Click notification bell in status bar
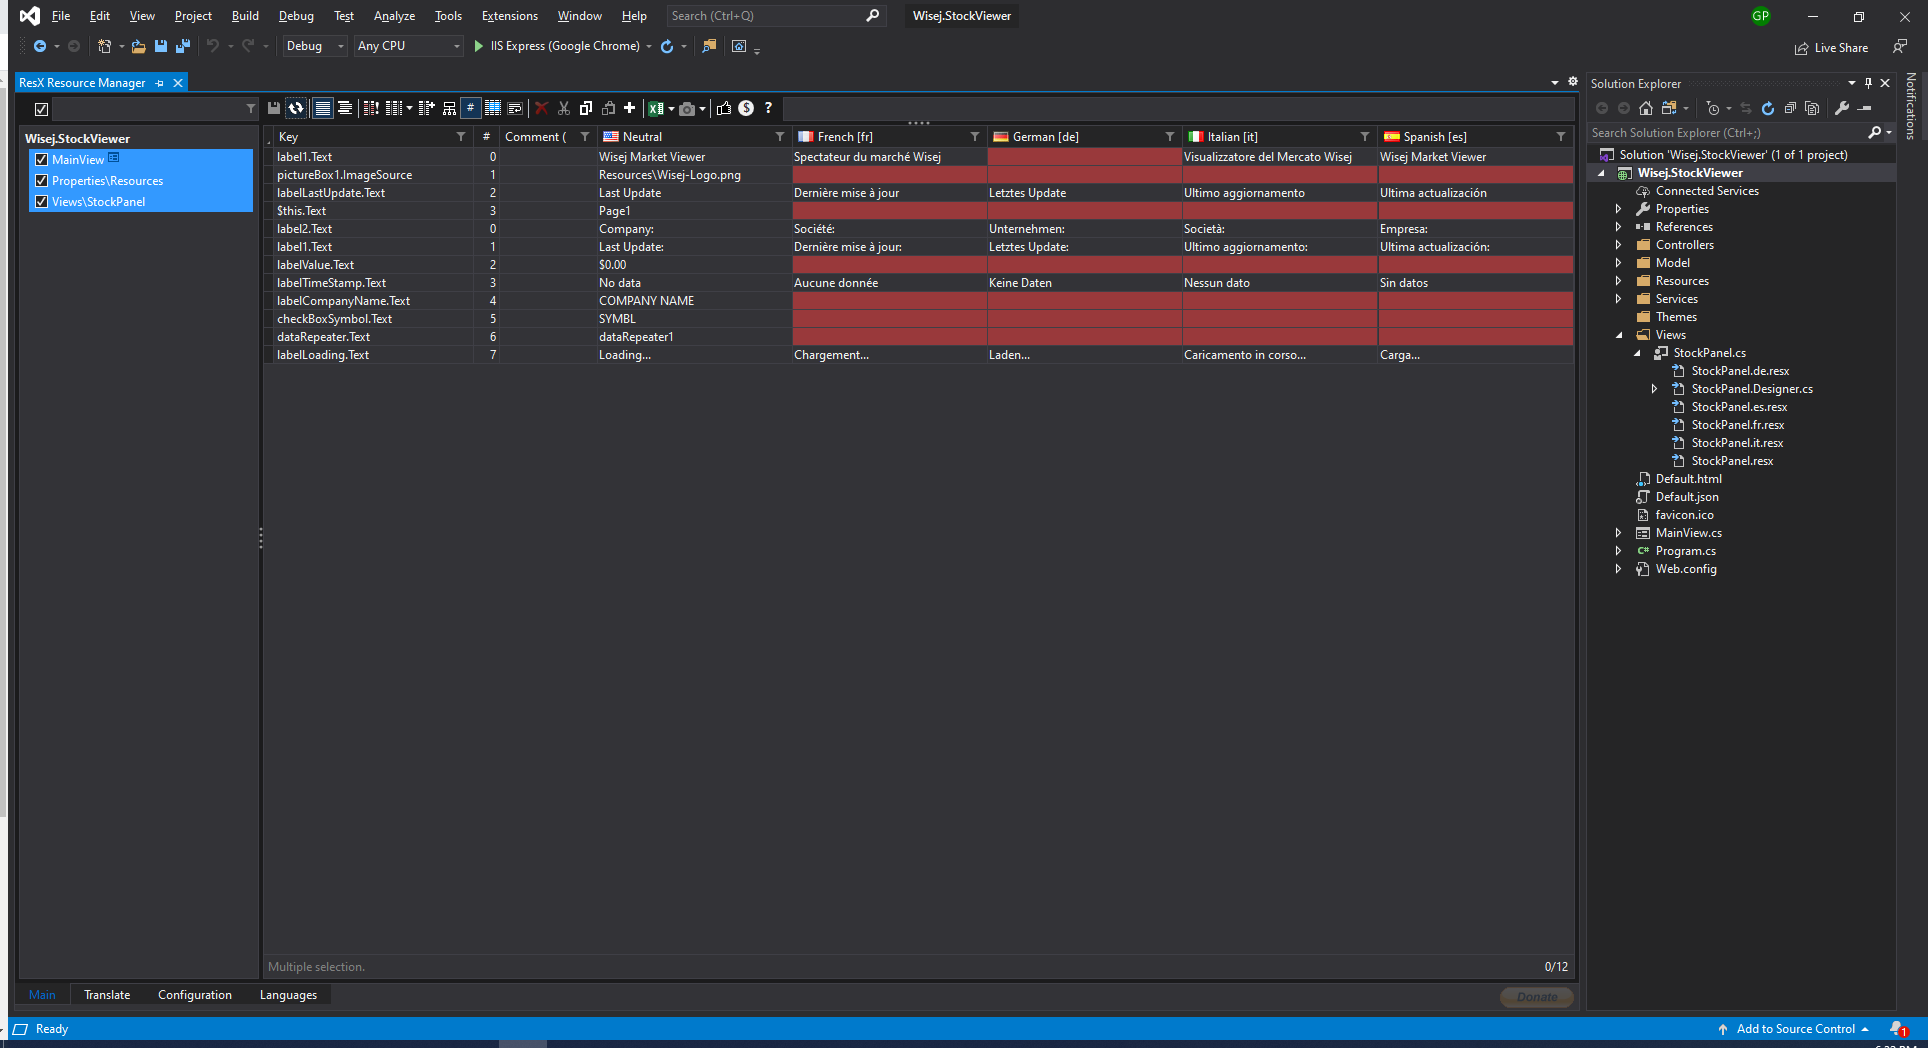The width and height of the screenshot is (1928, 1048). [1899, 1029]
